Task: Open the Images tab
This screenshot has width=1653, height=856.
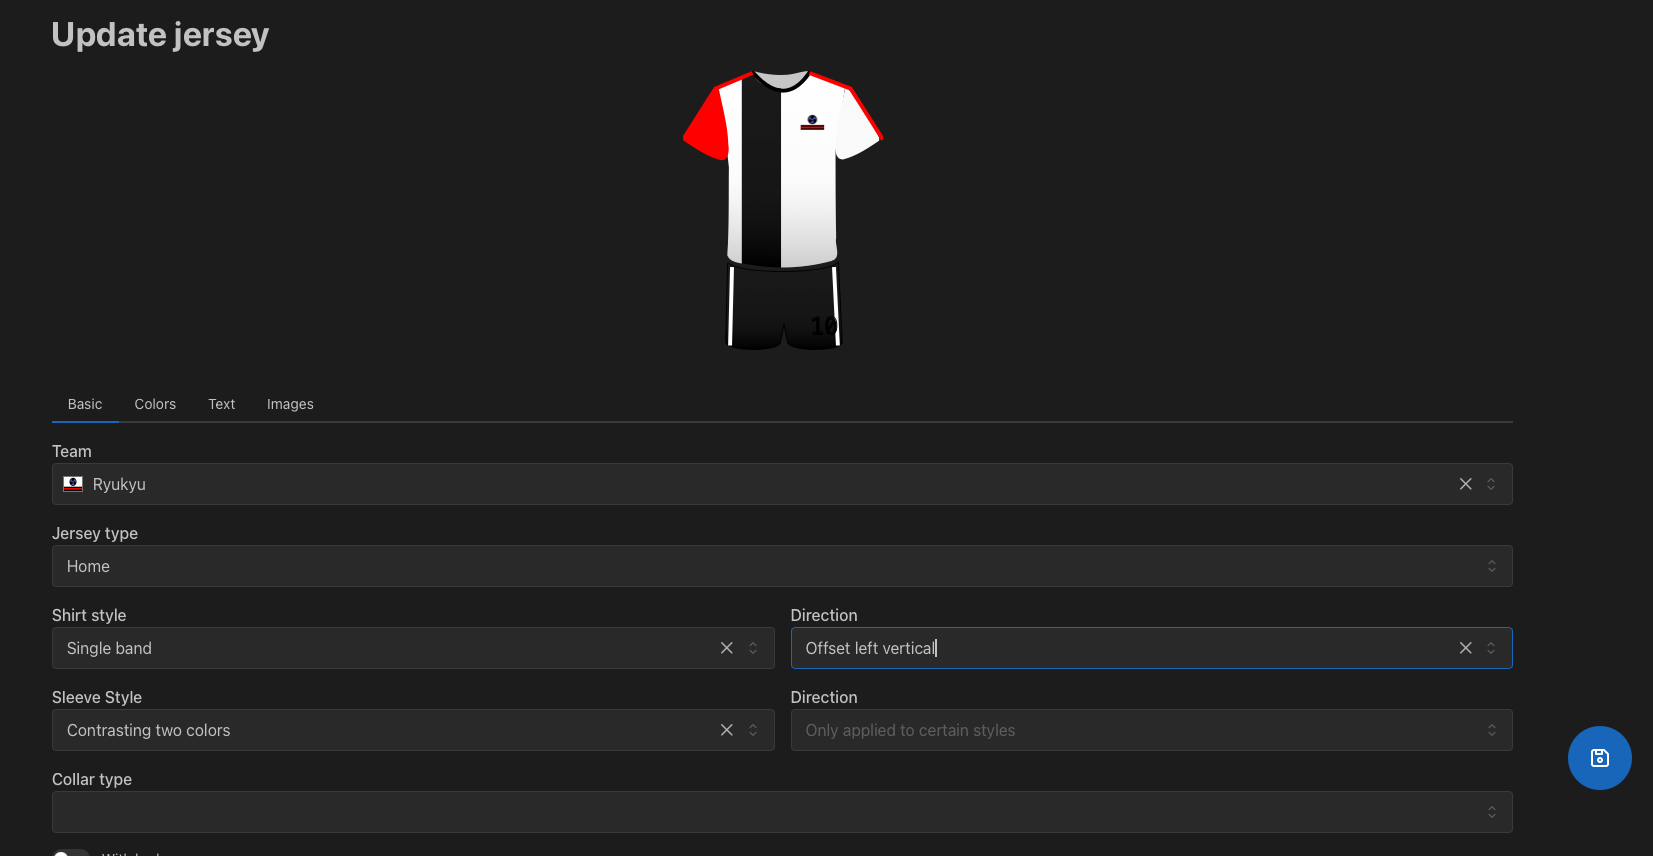Action: pyautogui.click(x=290, y=404)
